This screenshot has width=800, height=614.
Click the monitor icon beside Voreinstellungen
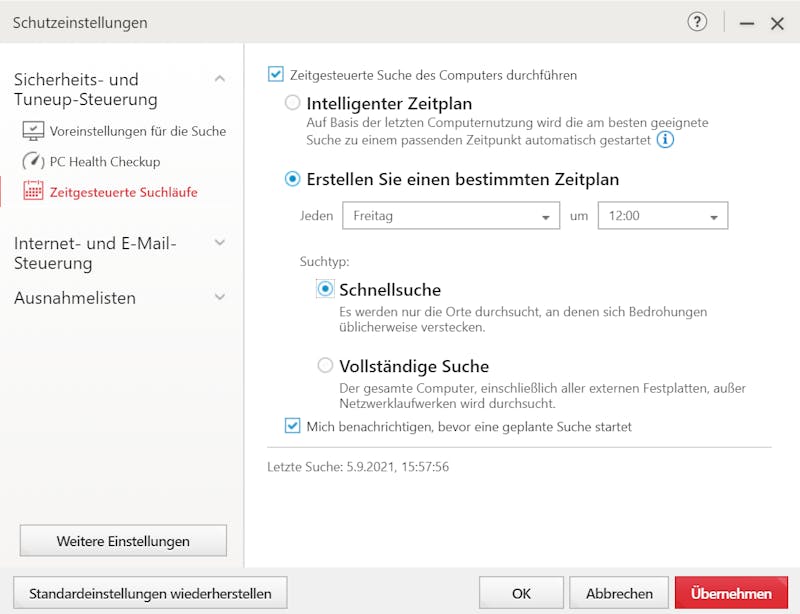tap(33, 131)
